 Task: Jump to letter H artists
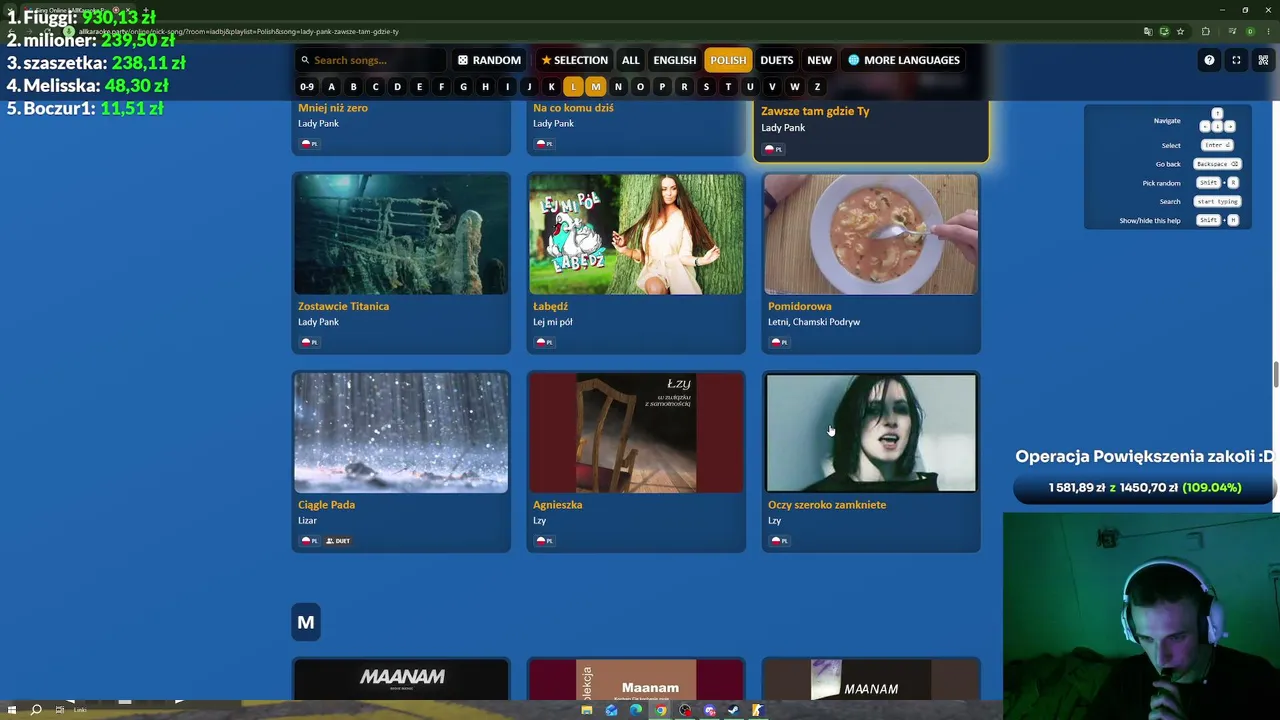click(x=485, y=87)
